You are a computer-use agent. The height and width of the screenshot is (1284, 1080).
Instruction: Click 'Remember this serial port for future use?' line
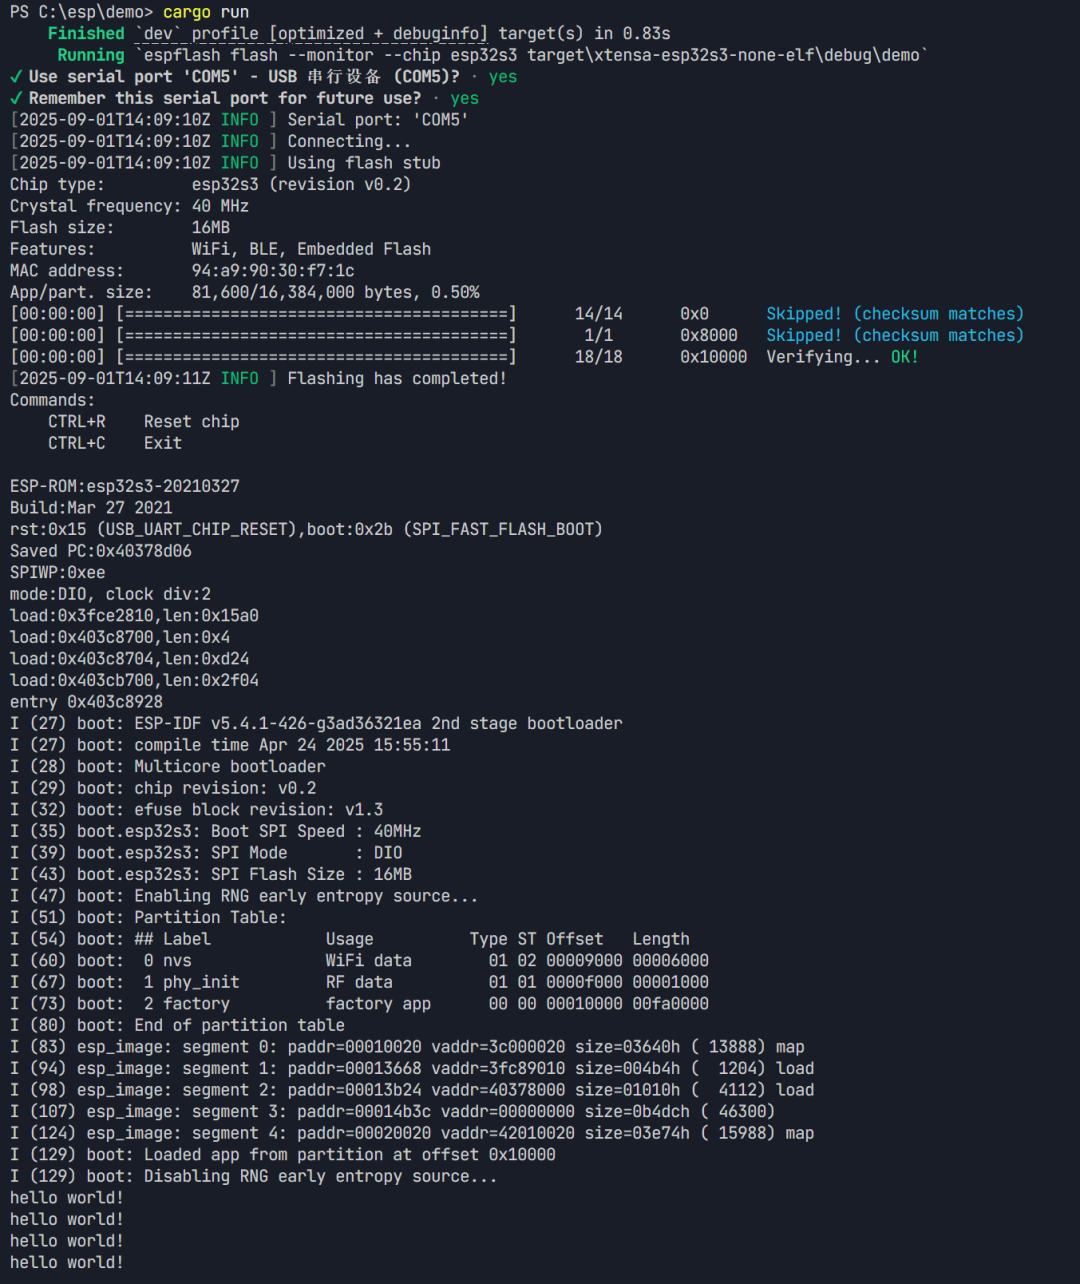(x=245, y=98)
